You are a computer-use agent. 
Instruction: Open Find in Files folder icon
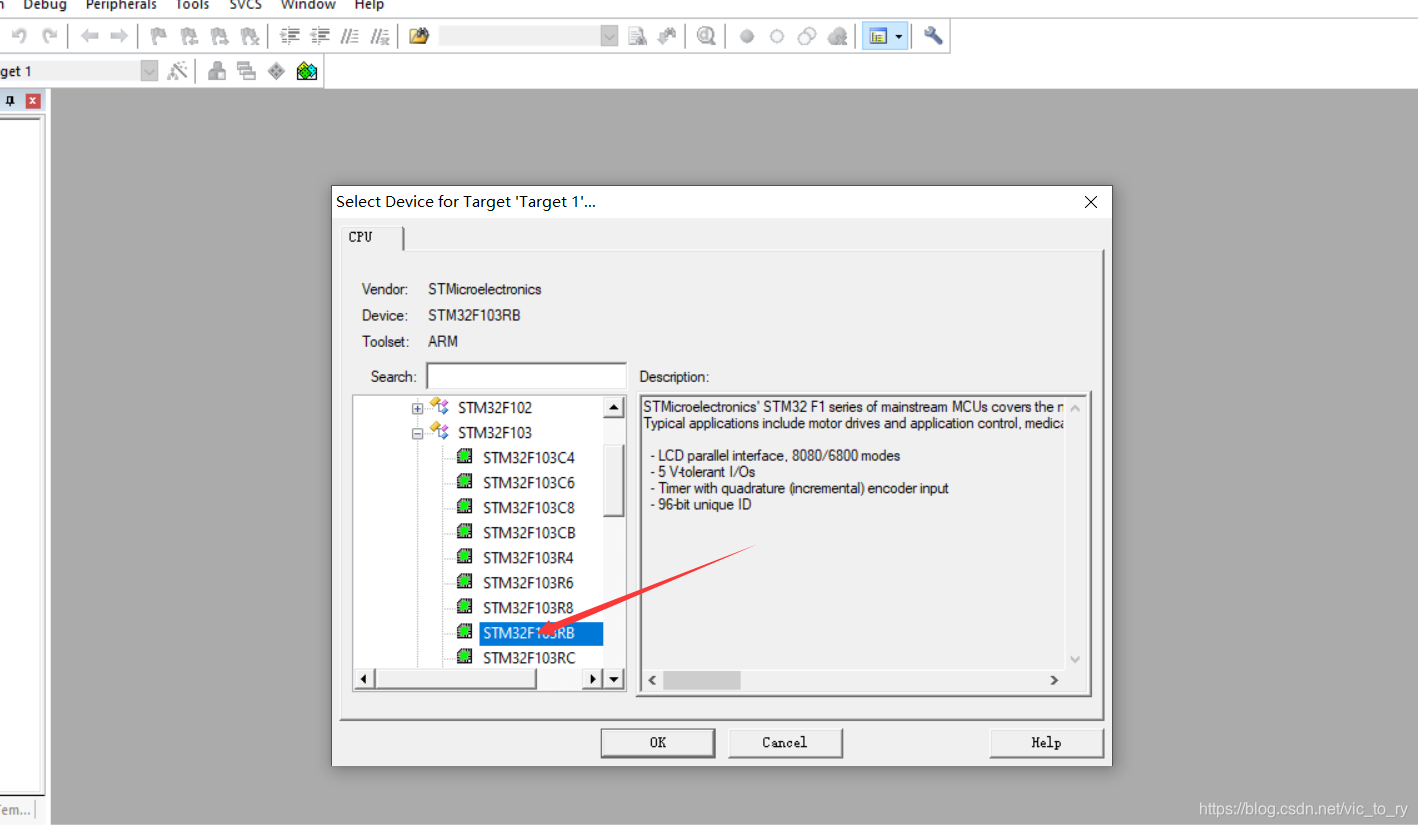419,36
